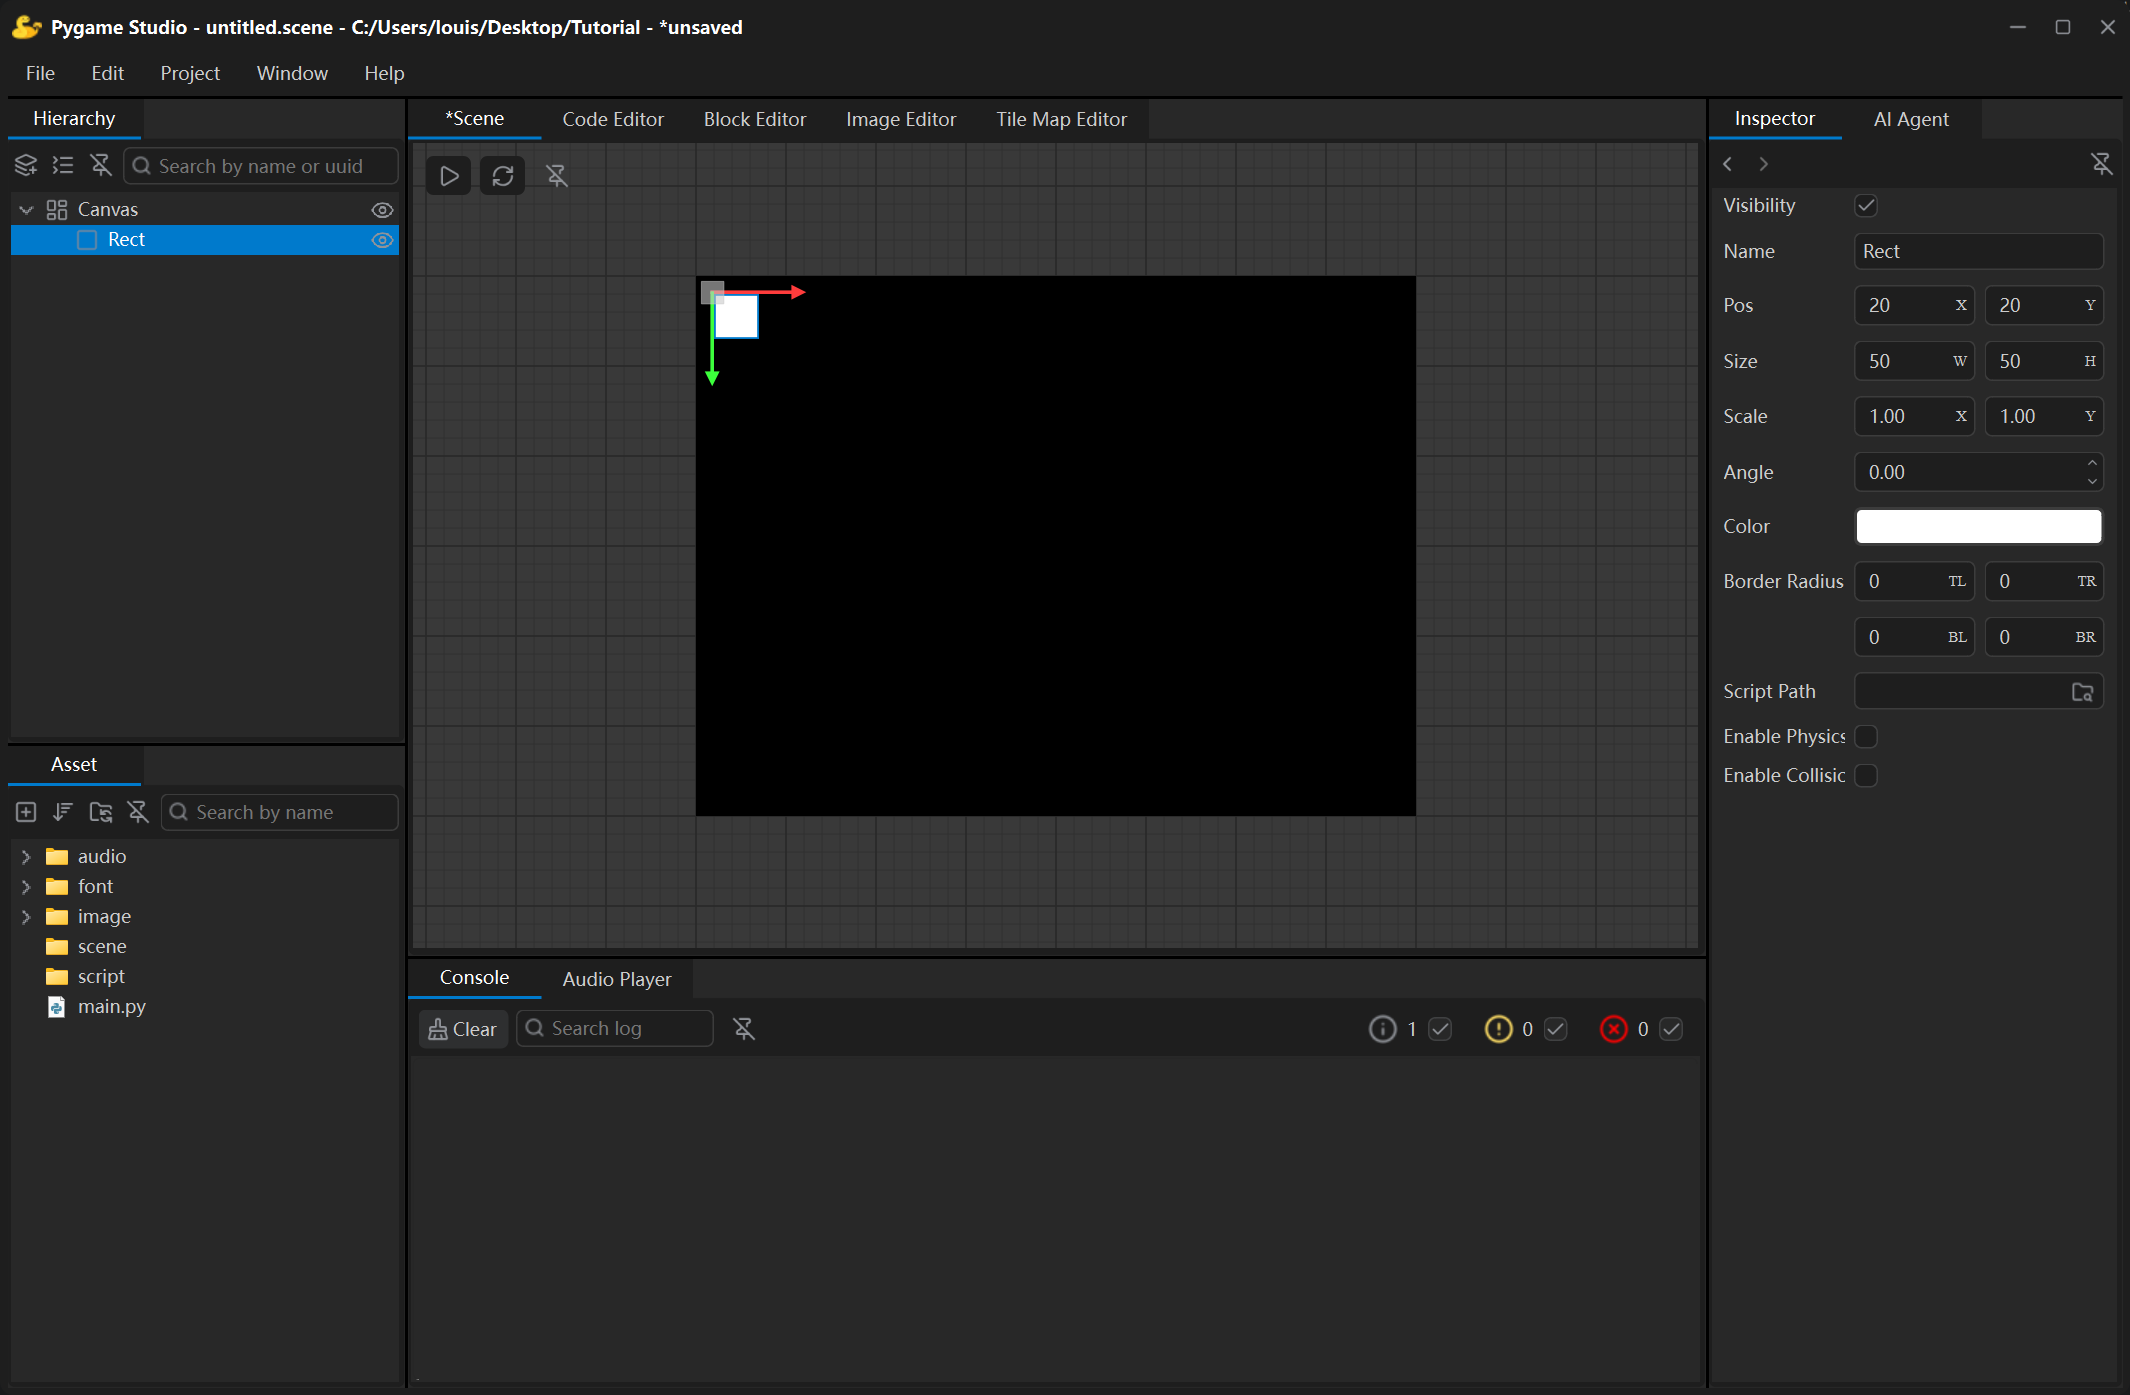Click the Search by name or uuid field
Viewport: 2130px width, 1395px height.
[261, 166]
